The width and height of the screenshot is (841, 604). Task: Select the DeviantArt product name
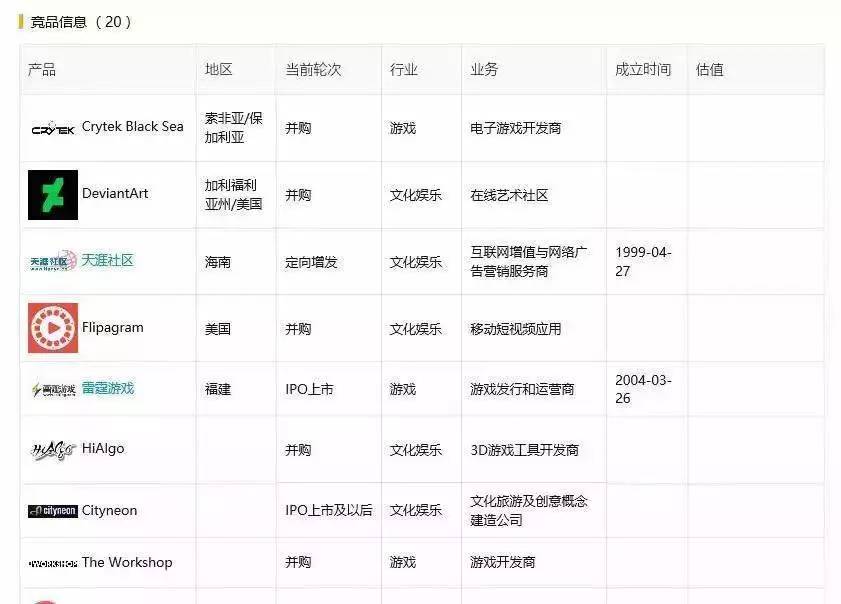pos(115,194)
